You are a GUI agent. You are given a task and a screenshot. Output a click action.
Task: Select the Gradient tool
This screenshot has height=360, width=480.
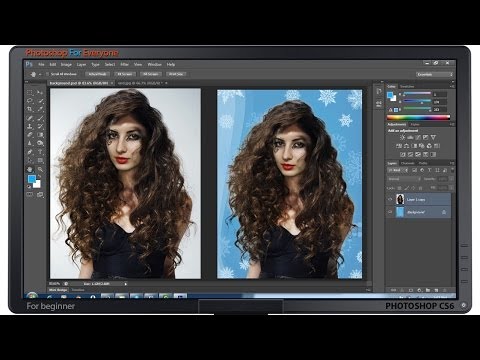coord(40,135)
